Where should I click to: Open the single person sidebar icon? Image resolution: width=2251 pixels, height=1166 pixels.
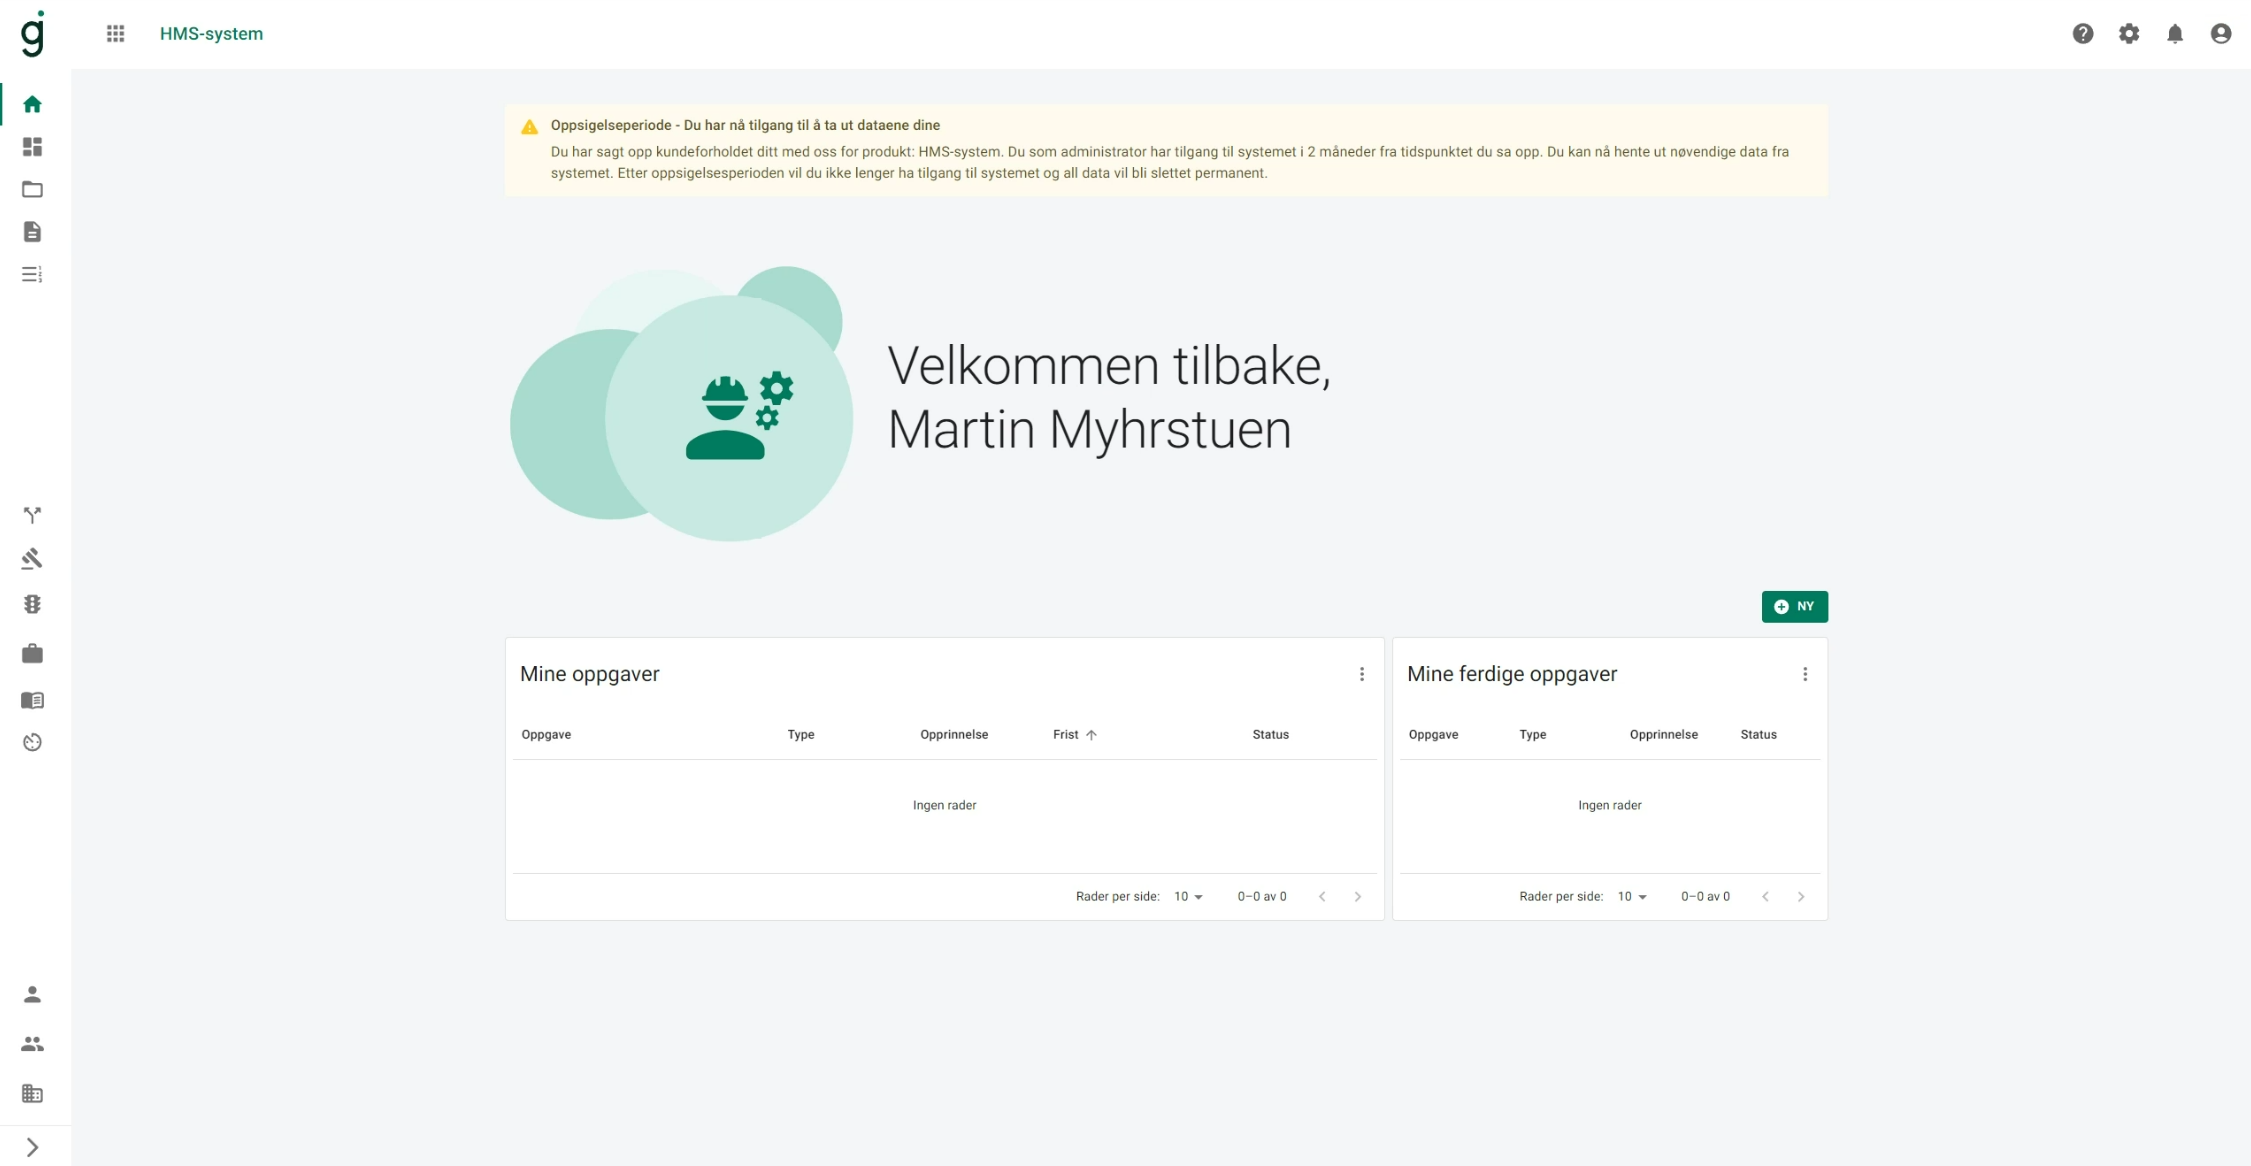32,994
